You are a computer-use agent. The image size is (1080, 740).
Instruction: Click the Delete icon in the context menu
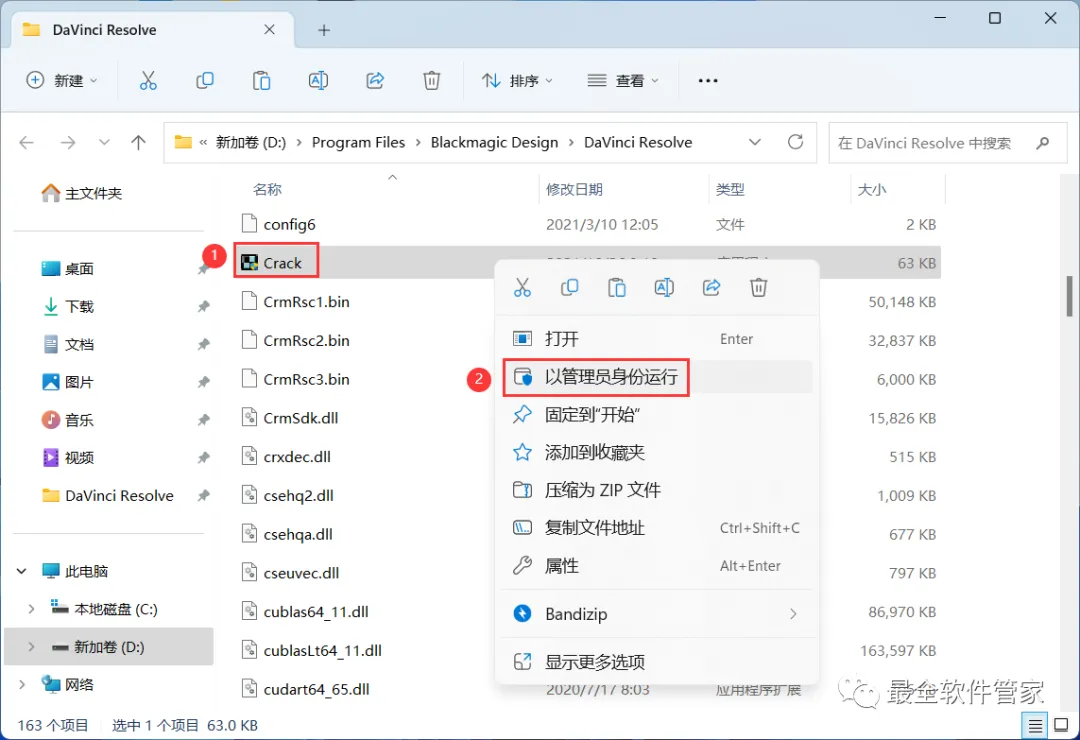(758, 287)
